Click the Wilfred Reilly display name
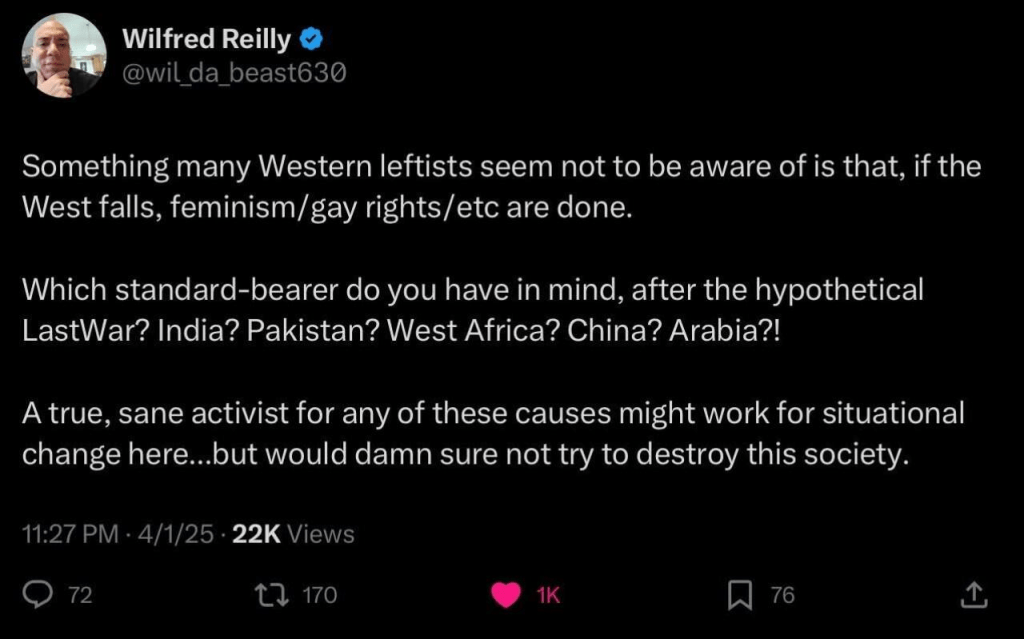Image resolution: width=1024 pixels, height=639 pixels. pyautogui.click(x=206, y=40)
